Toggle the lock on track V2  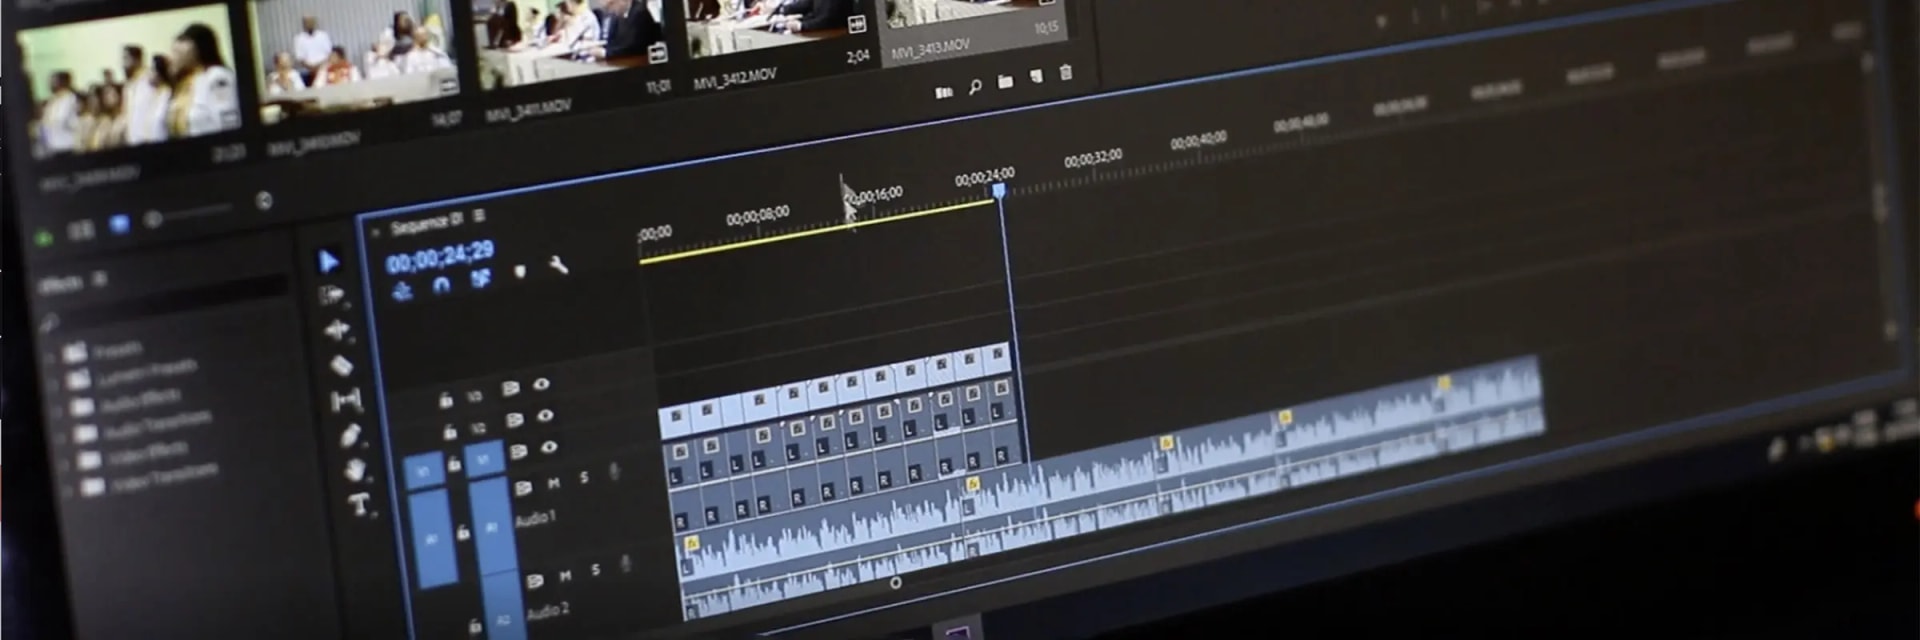450,432
